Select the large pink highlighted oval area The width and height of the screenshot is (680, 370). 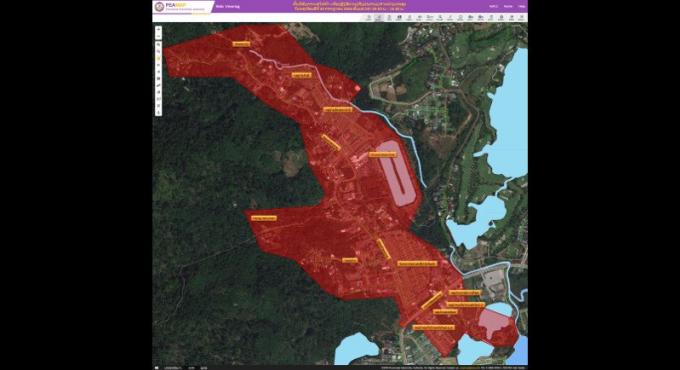tap(397, 174)
